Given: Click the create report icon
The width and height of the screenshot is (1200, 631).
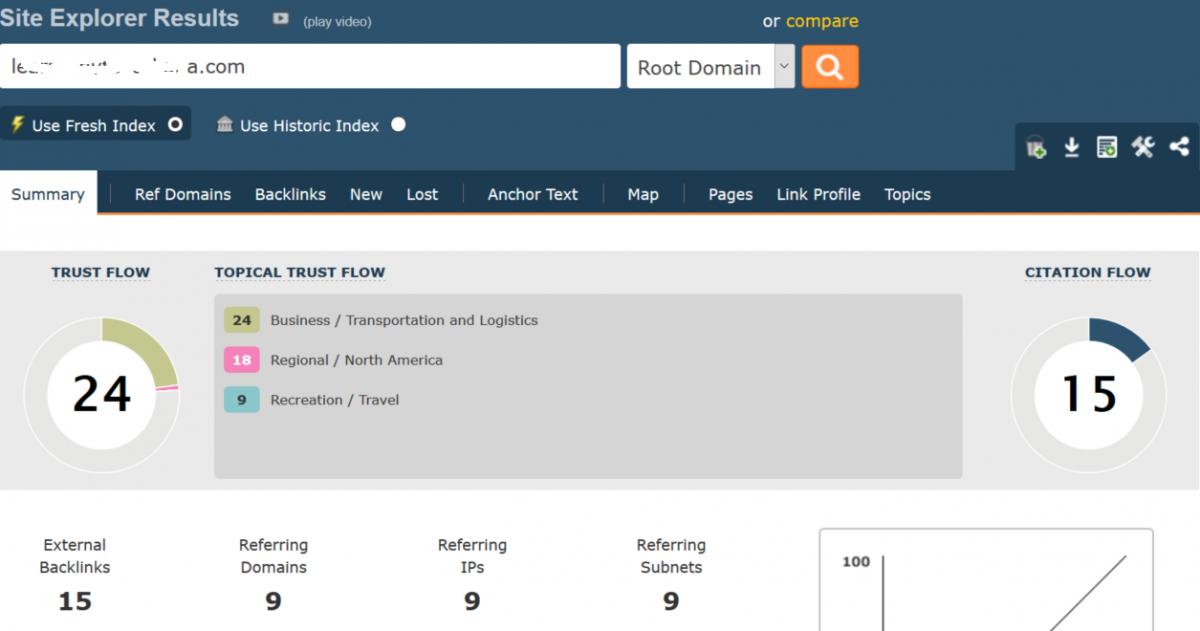Looking at the screenshot, I should click(1106, 148).
